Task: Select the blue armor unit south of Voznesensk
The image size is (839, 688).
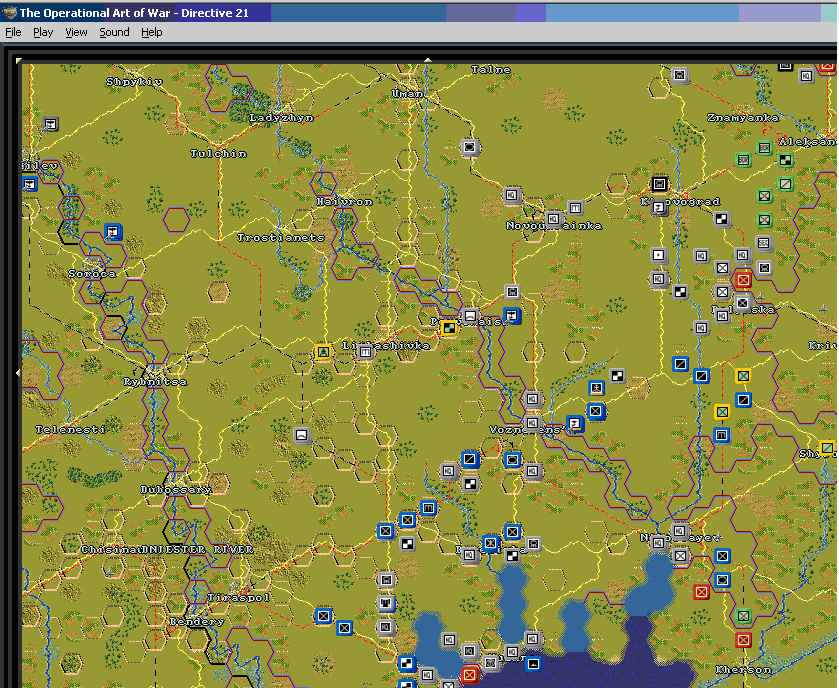Action: click(x=512, y=459)
